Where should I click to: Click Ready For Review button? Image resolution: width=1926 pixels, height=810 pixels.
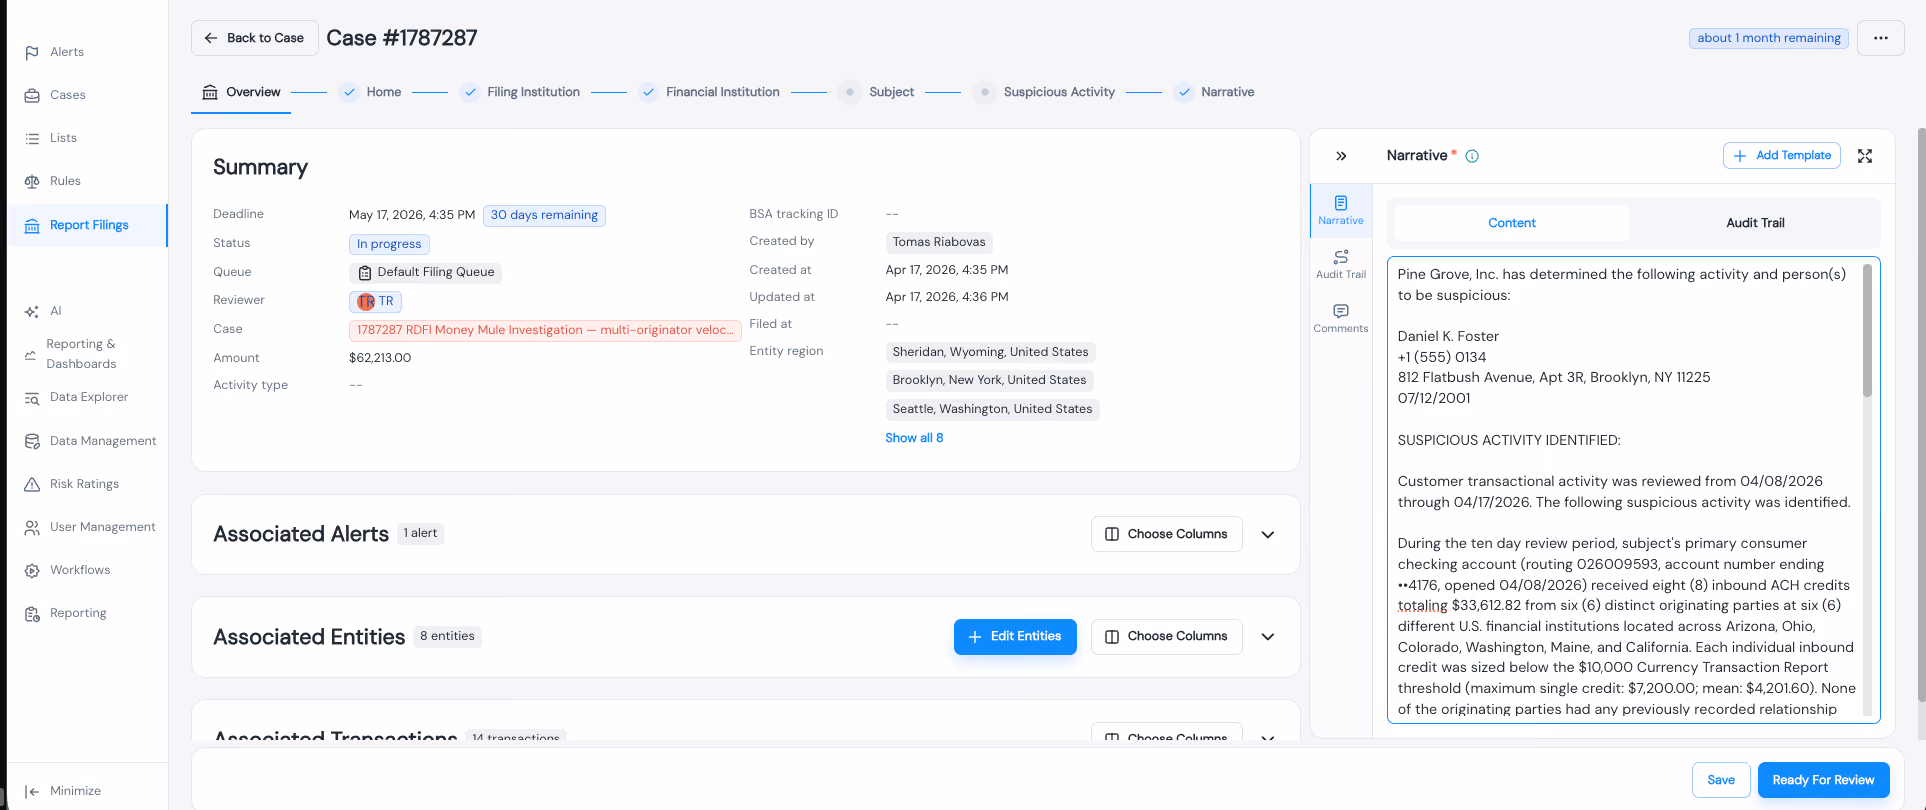pos(1823,780)
